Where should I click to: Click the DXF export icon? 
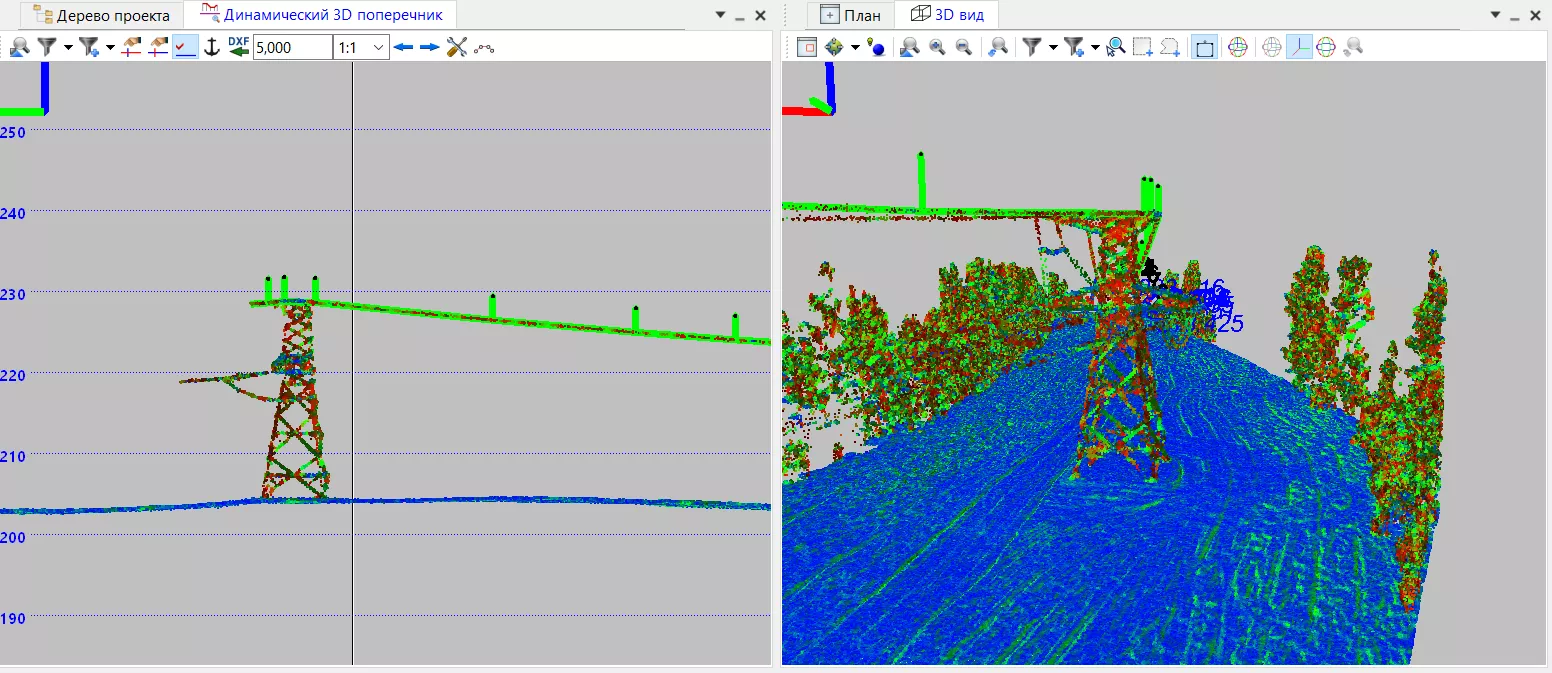(239, 47)
